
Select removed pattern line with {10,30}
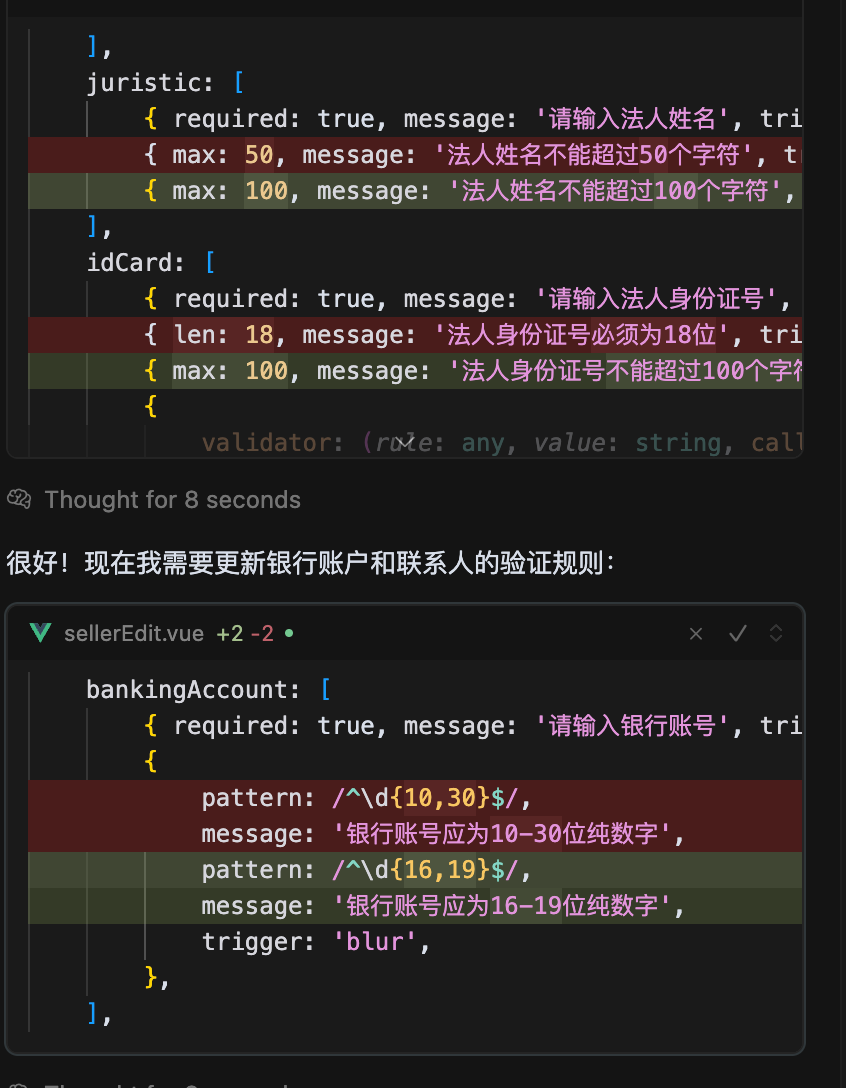[415, 798]
